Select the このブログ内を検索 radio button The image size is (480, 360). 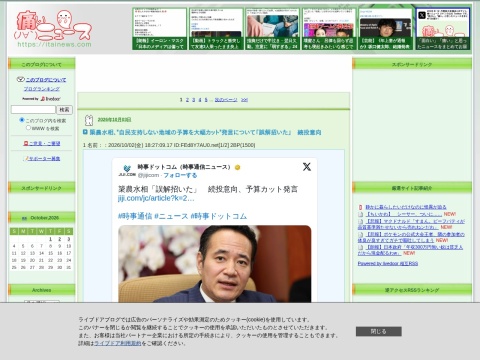pos(22,120)
